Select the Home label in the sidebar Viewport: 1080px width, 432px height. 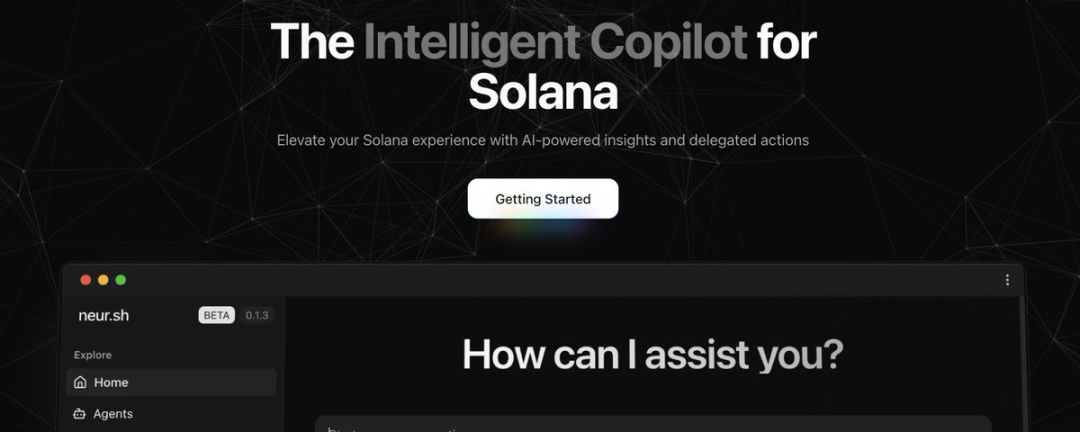coord(111,382)
